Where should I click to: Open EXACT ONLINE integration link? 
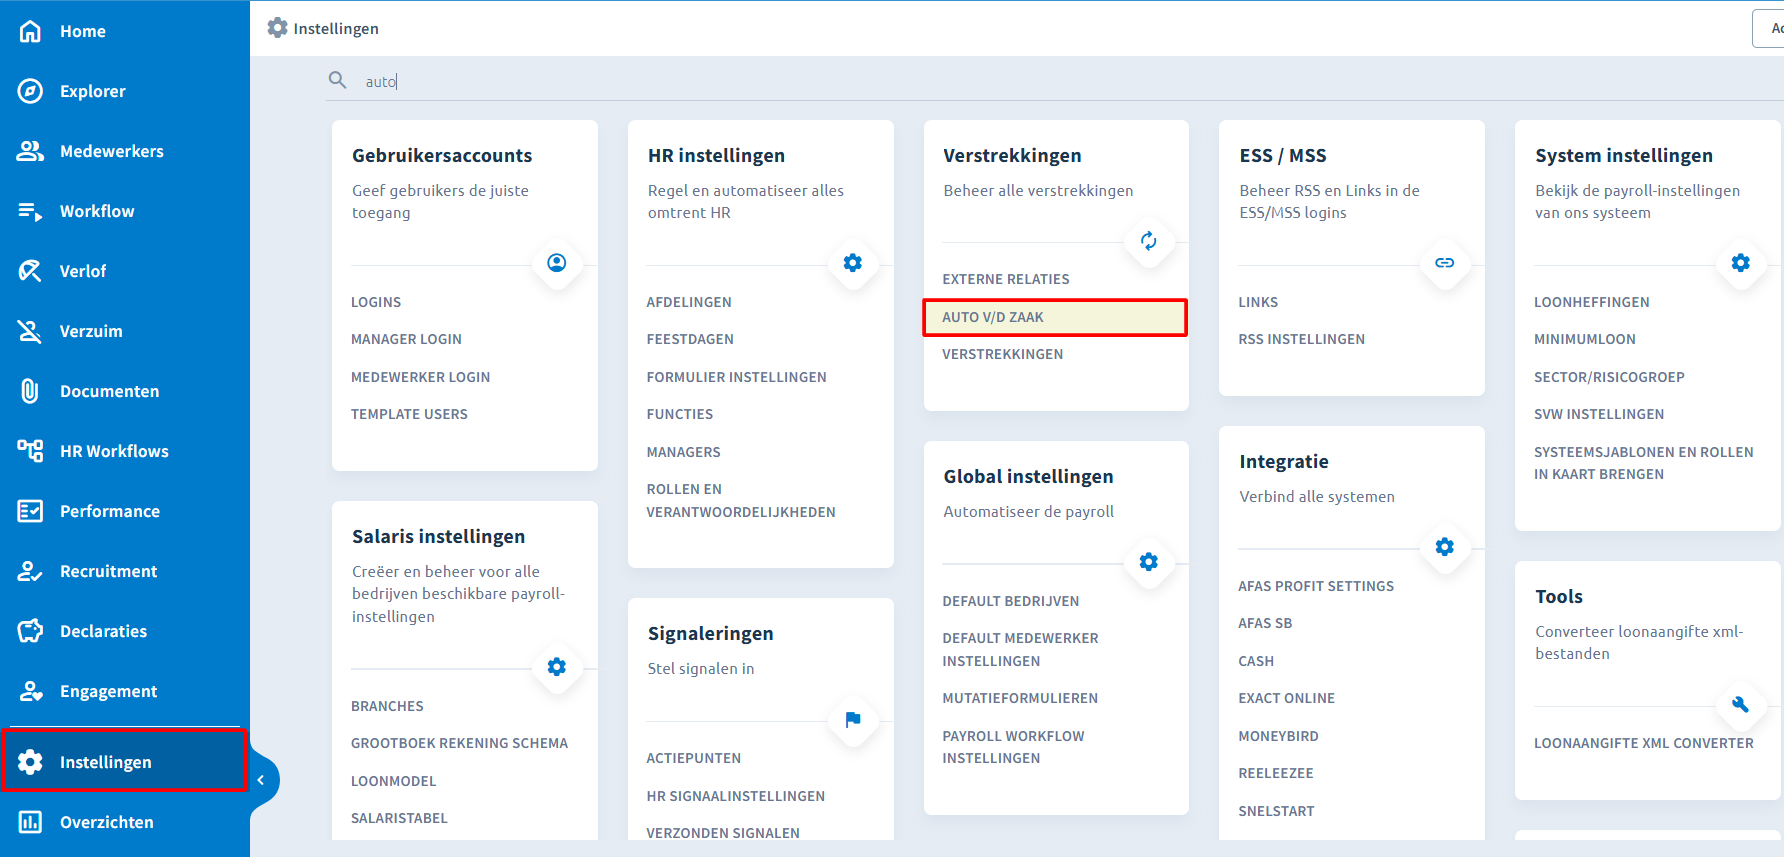[1286, 698]
